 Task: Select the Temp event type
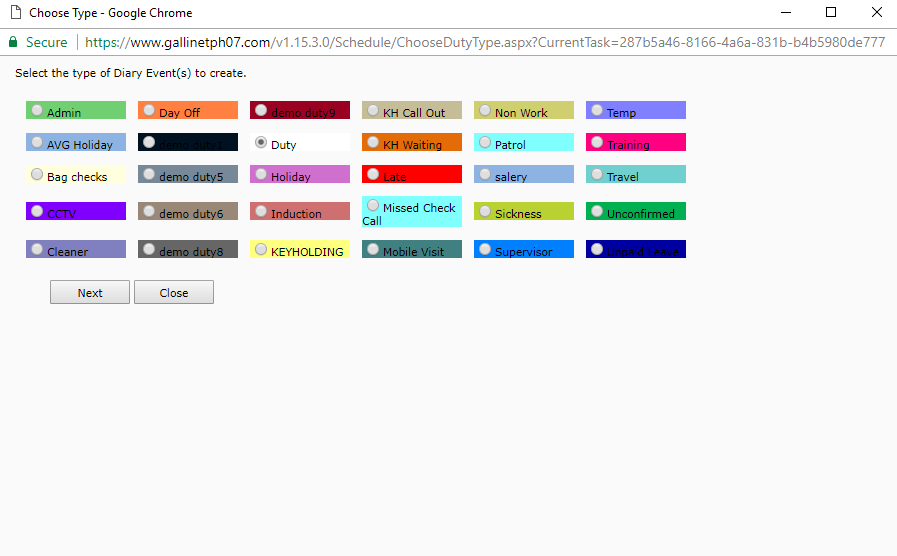597,111
